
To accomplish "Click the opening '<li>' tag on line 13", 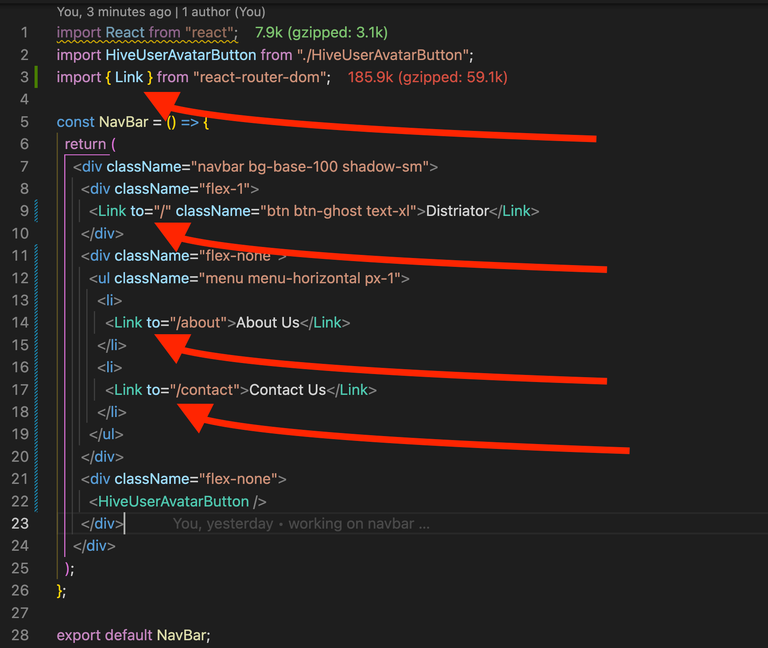I will [x=110, y=300].
